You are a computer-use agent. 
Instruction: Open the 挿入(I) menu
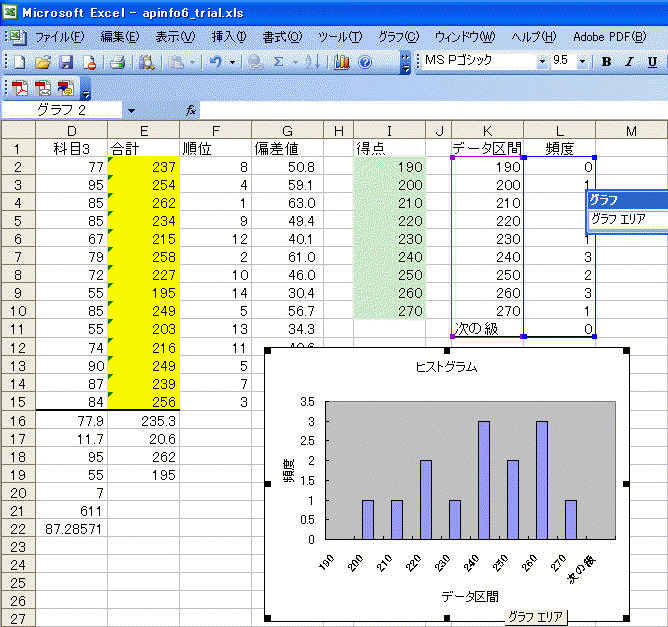coord(229,36)
